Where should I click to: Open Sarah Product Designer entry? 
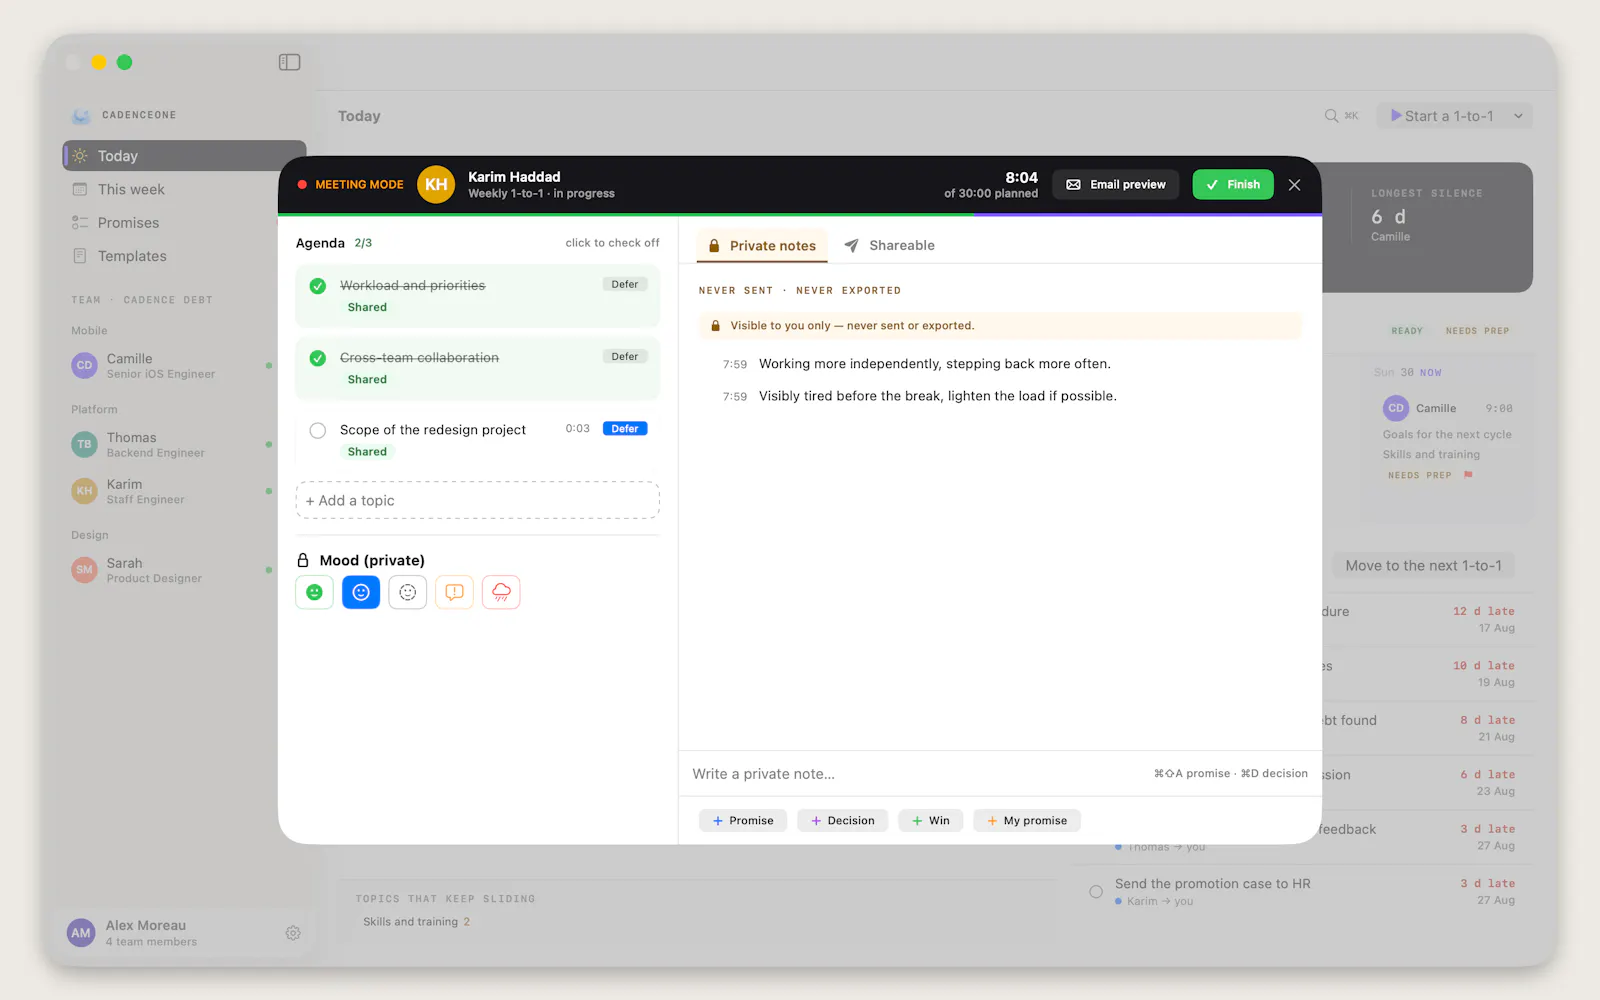pos(171,570)
